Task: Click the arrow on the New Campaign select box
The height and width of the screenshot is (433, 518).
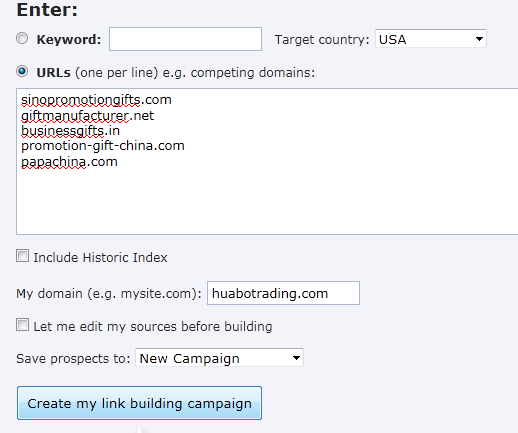Action: pos(296,358)
